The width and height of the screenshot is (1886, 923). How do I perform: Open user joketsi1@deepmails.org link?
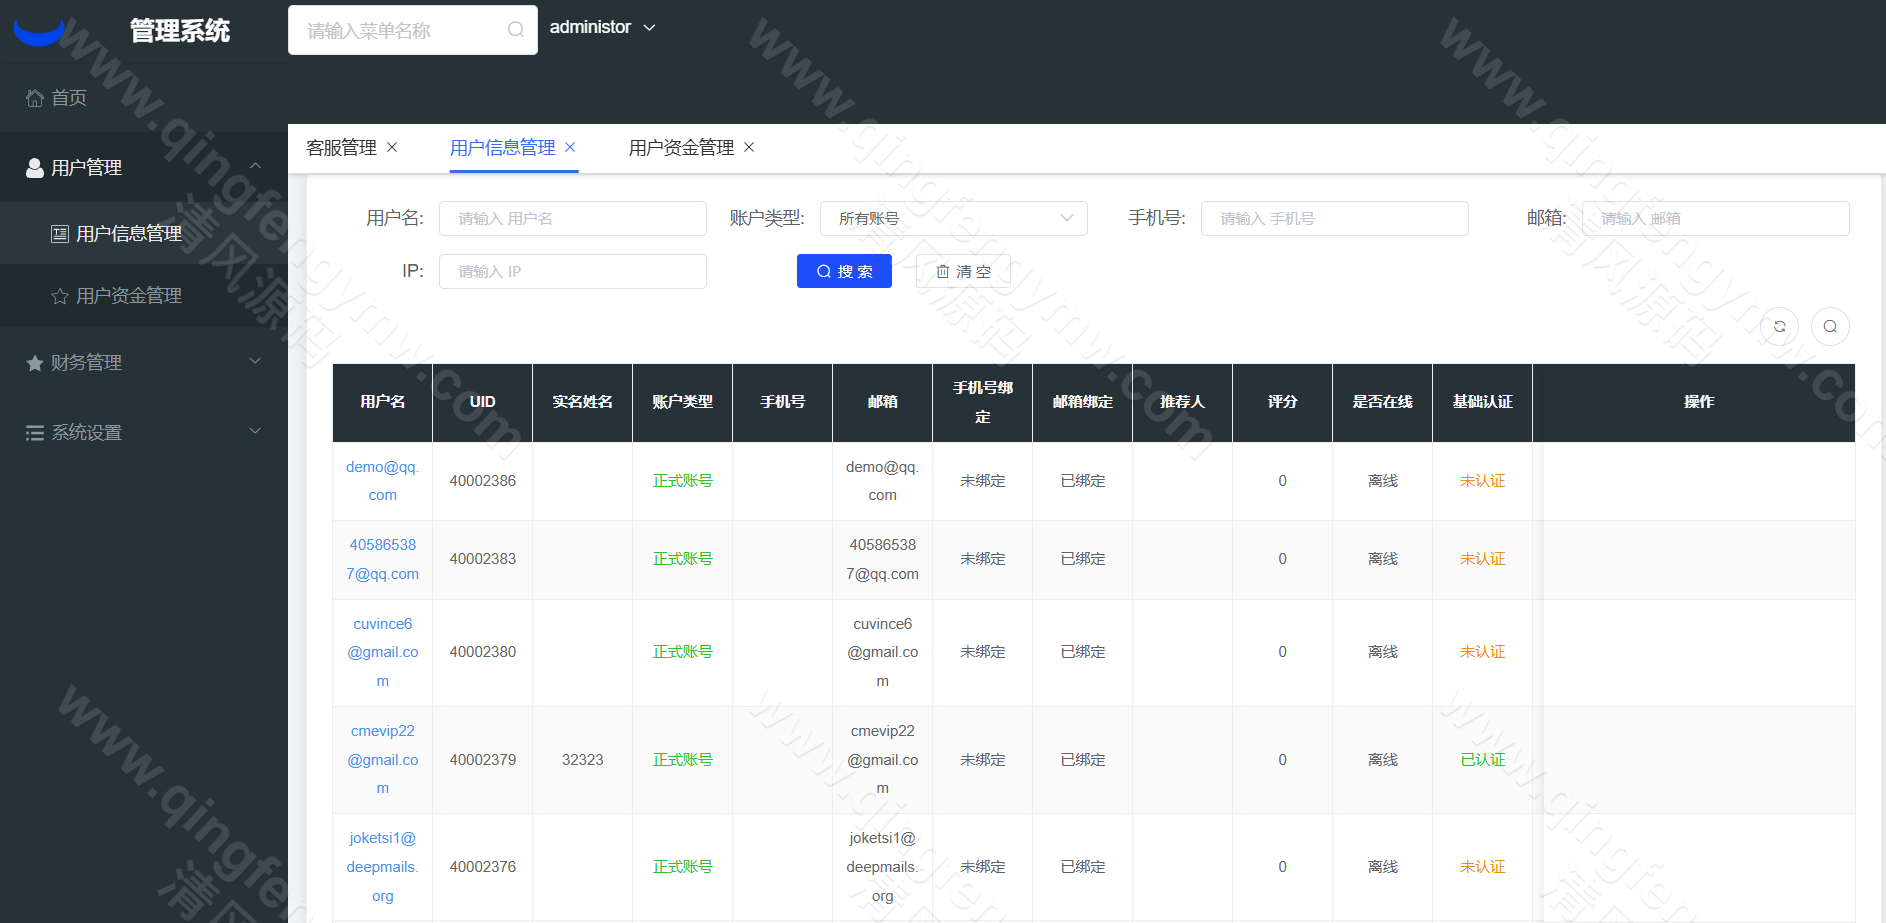(383, 867)
